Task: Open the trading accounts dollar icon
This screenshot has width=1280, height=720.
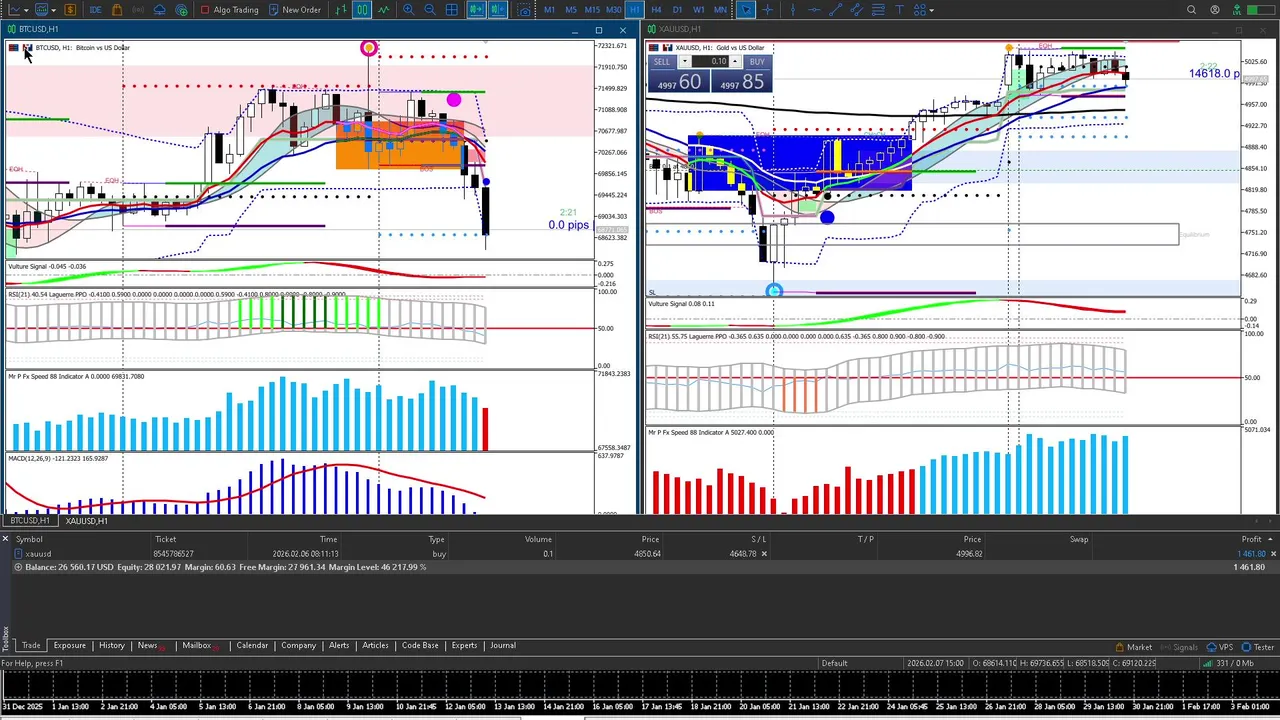Action: pos(70,10)
